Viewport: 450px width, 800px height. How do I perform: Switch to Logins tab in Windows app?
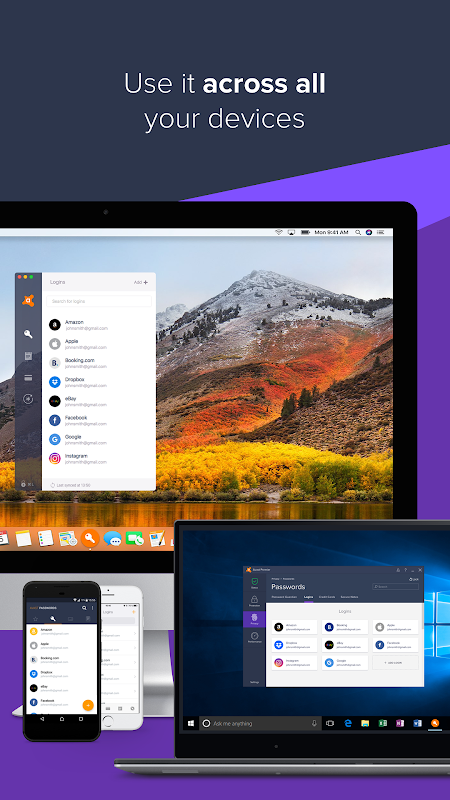[308, 596]
